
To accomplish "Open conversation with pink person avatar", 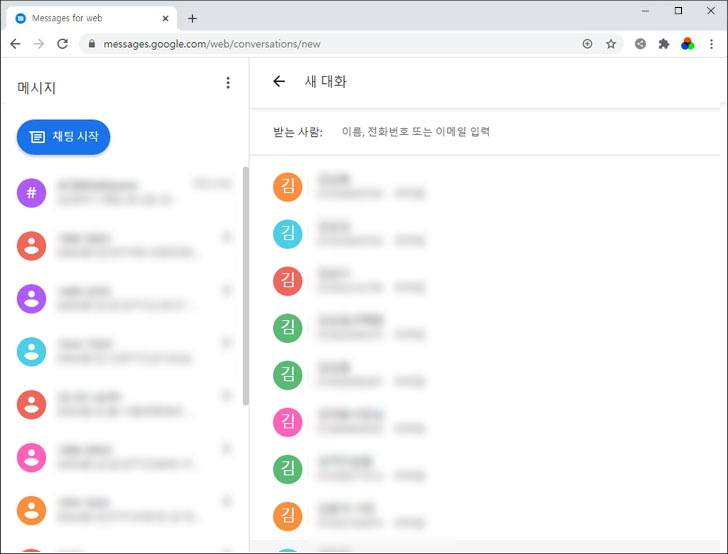I will click(124, 457).
